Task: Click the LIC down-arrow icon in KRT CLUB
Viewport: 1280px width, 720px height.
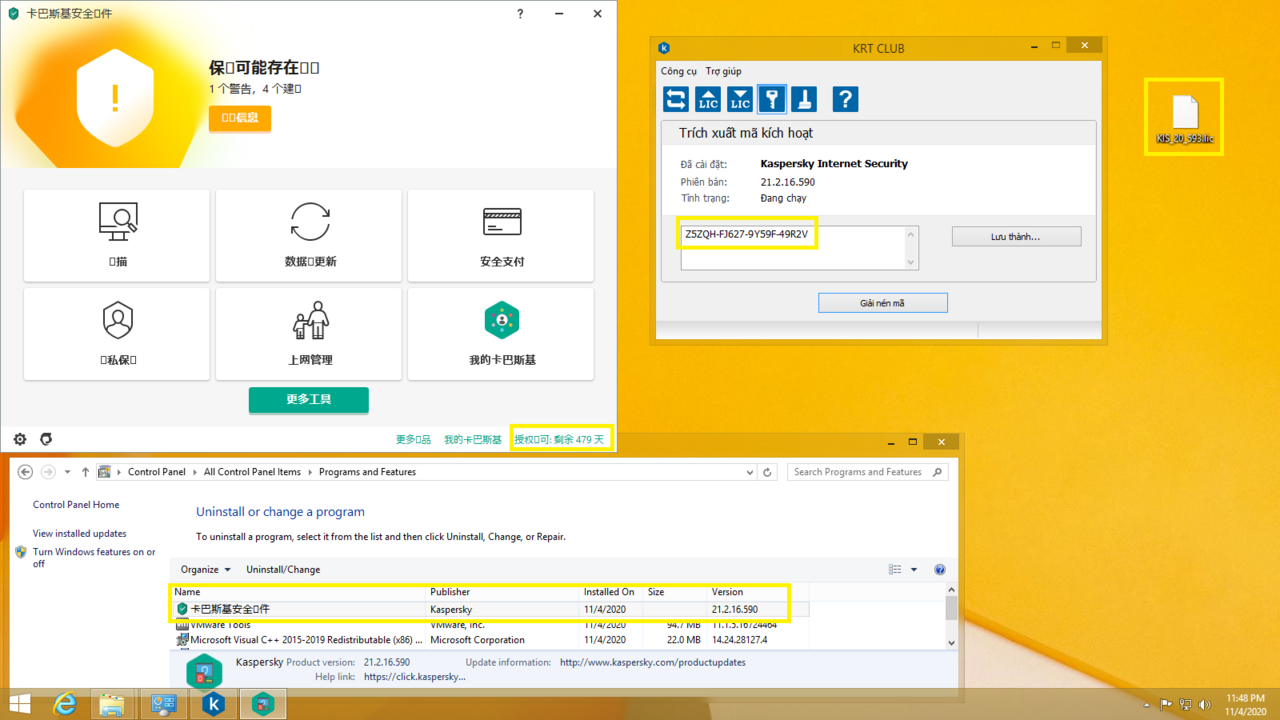Action: [740, 99]
